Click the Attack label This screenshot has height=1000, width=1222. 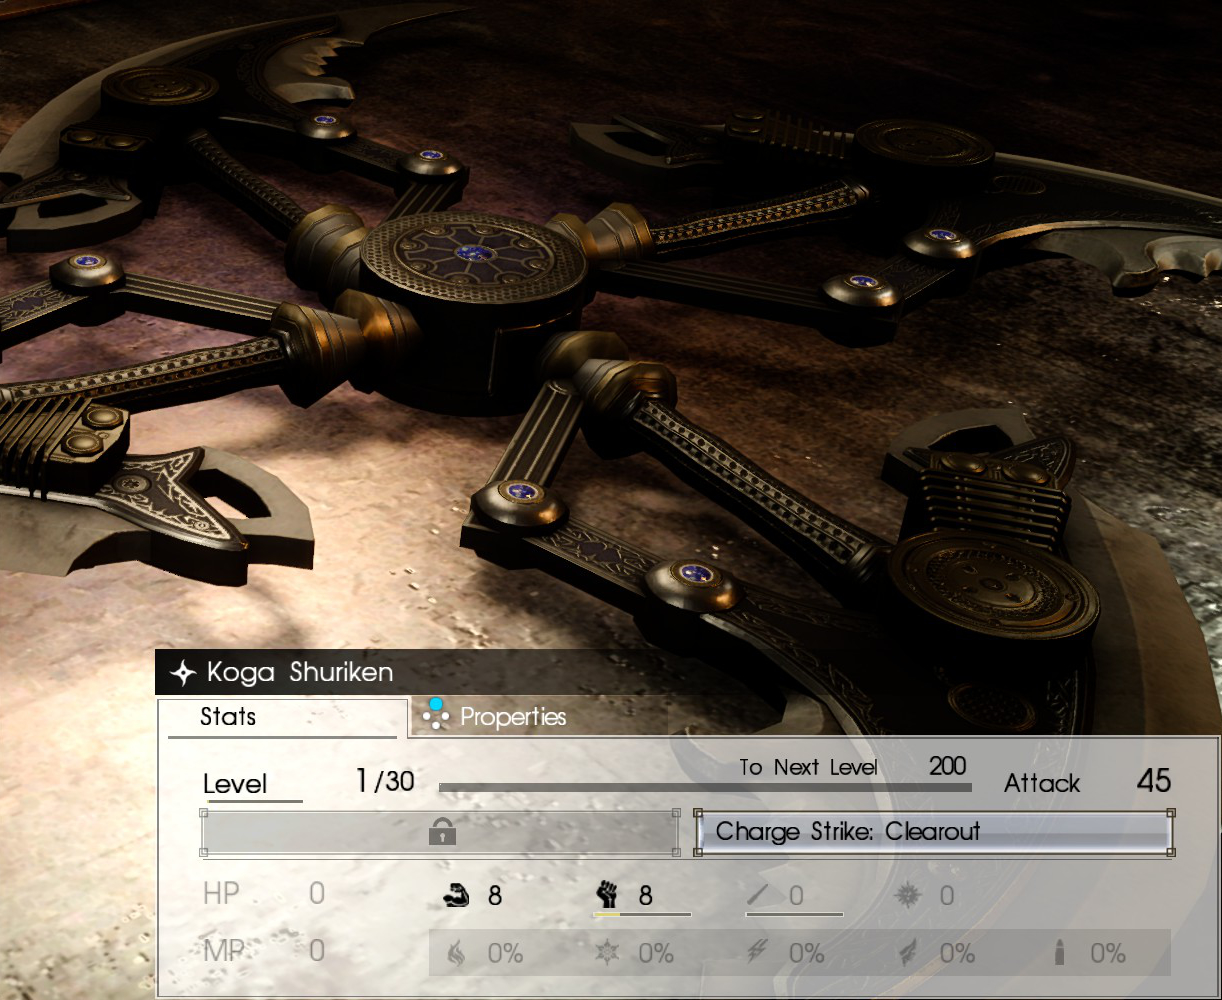coord(1042,784)
